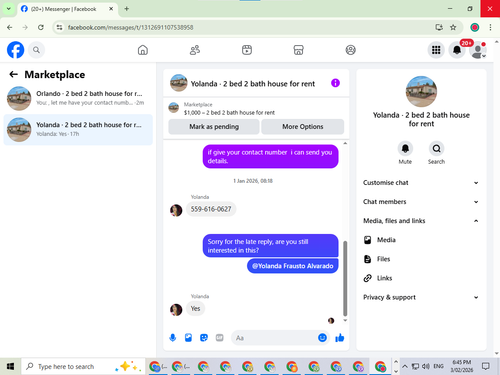Open Groups icon in top navigation

(350, 50)
